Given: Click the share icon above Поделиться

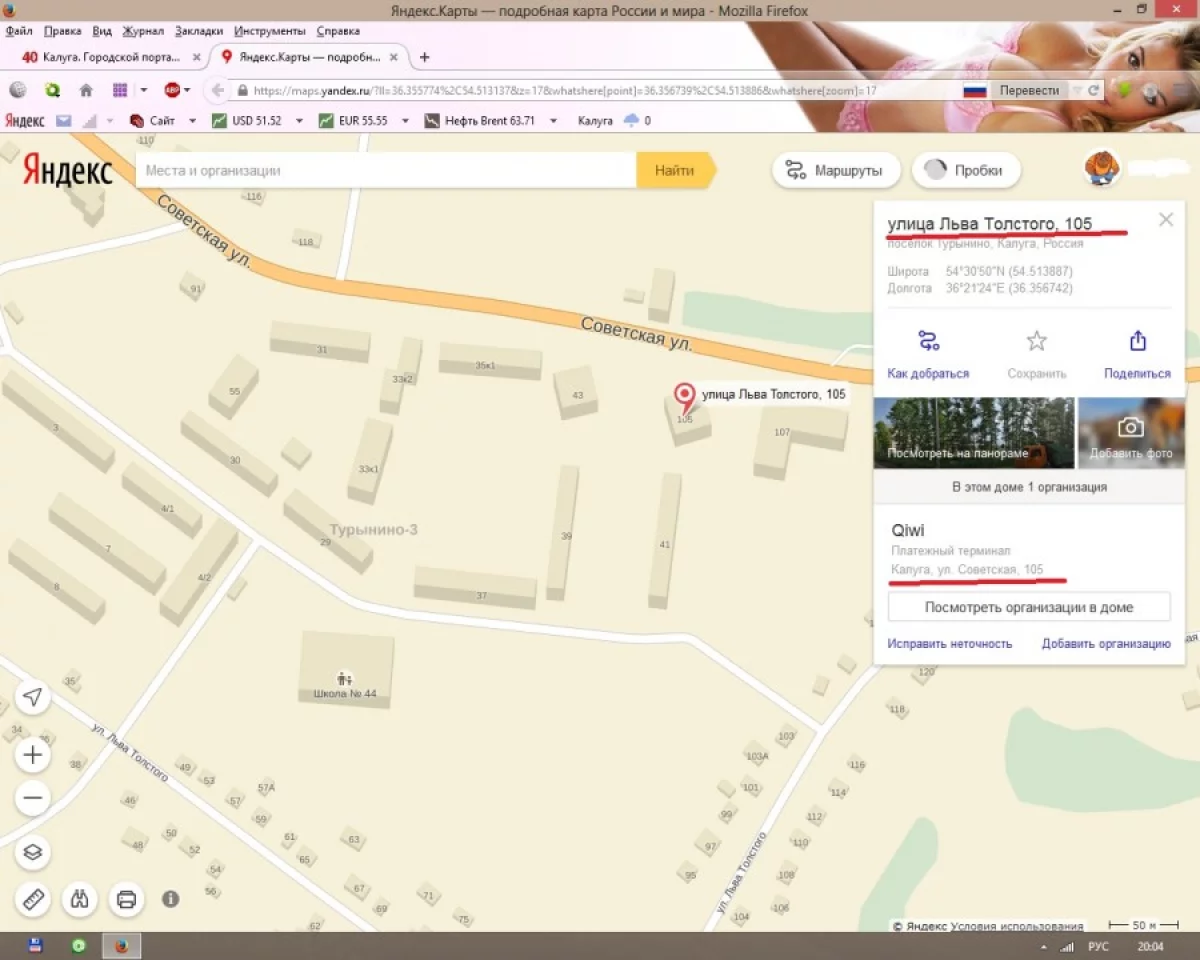Looking at the screenshot, I should coord(1137,341).
